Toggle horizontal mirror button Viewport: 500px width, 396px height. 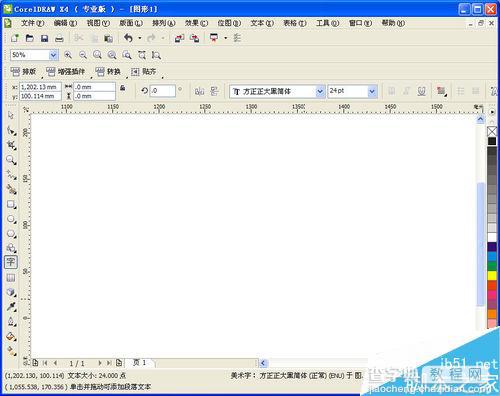click(199, 91)
